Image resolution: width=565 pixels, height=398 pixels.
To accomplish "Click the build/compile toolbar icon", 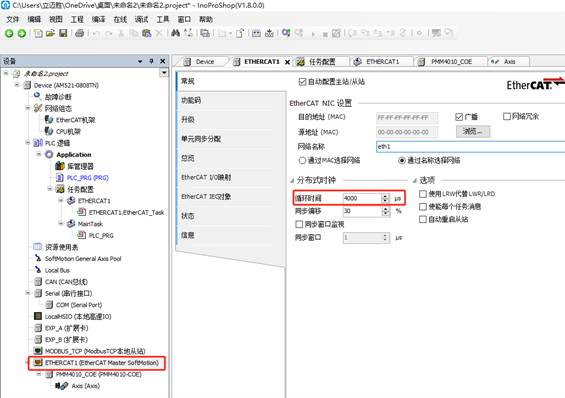I will [x=256, y=33].
